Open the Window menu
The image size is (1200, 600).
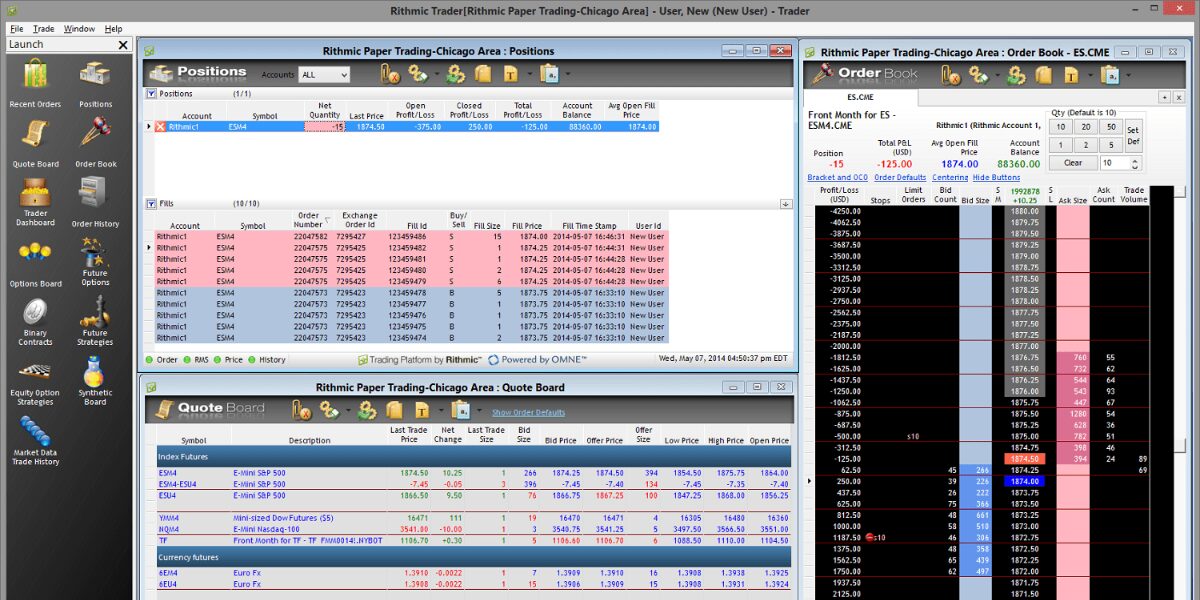pyautogui.click(x=79, y=29)
